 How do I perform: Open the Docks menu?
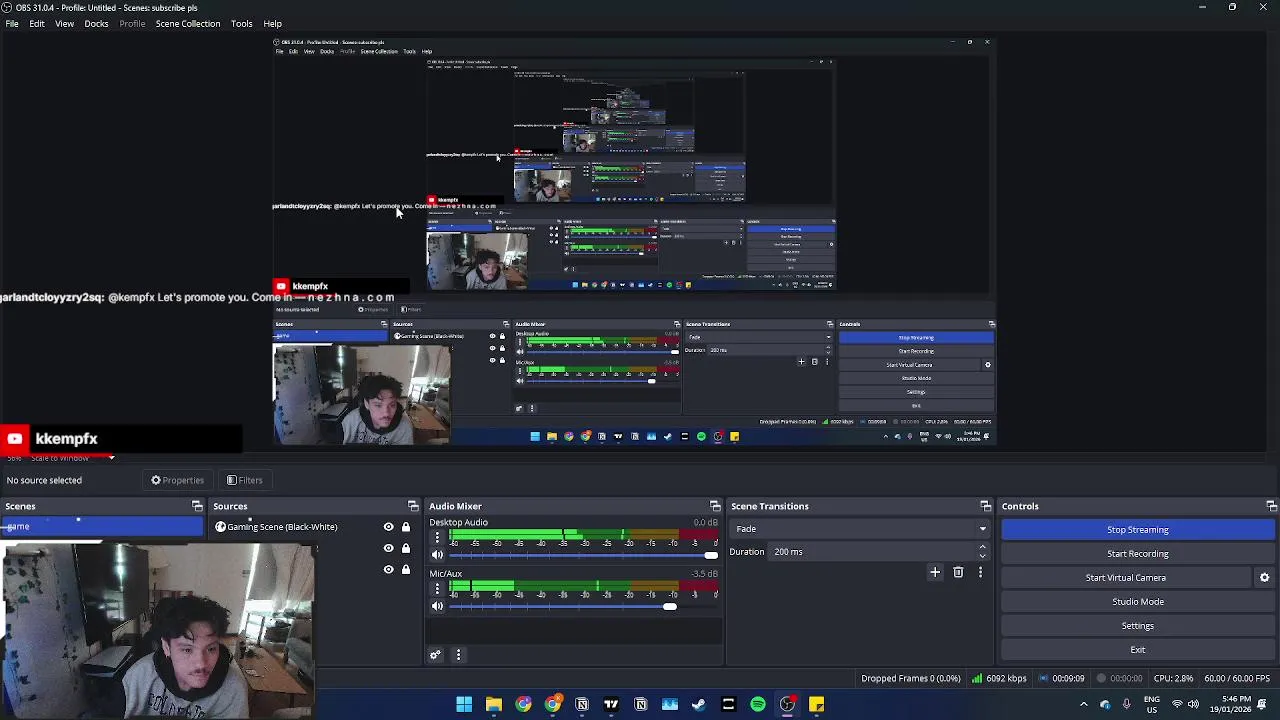point(96,23)
